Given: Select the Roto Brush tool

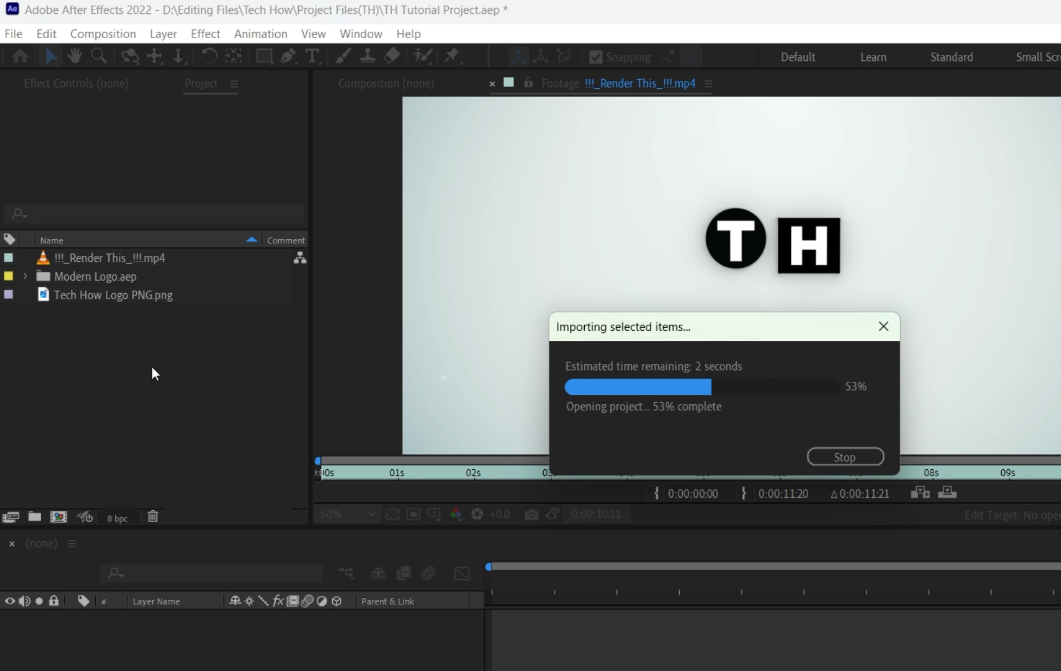Looking at the screenshot, I should [x=423, y=57].
